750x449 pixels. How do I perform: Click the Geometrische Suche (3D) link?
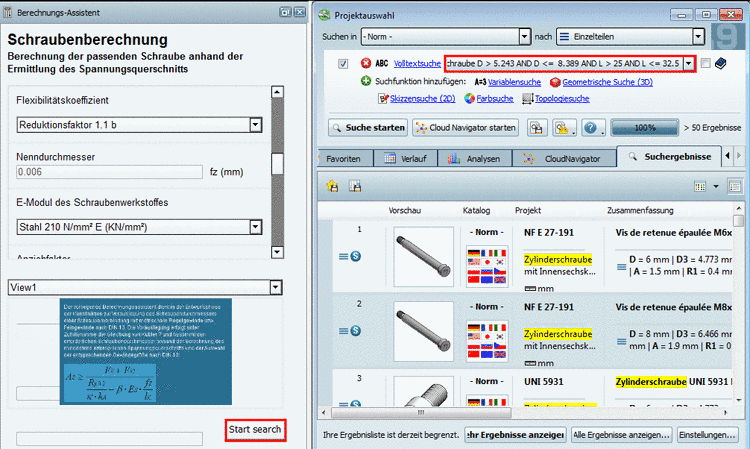point(607,82)
